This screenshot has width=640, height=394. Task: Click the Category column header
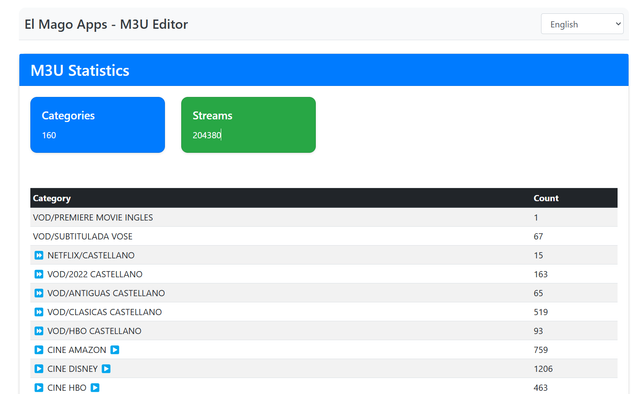(x=52, y=198)
